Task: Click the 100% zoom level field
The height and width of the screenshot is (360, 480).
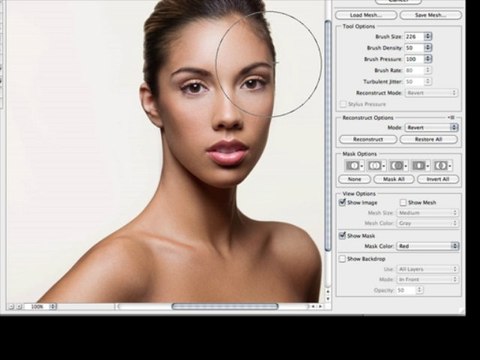Action: click(x=36, y=306)
